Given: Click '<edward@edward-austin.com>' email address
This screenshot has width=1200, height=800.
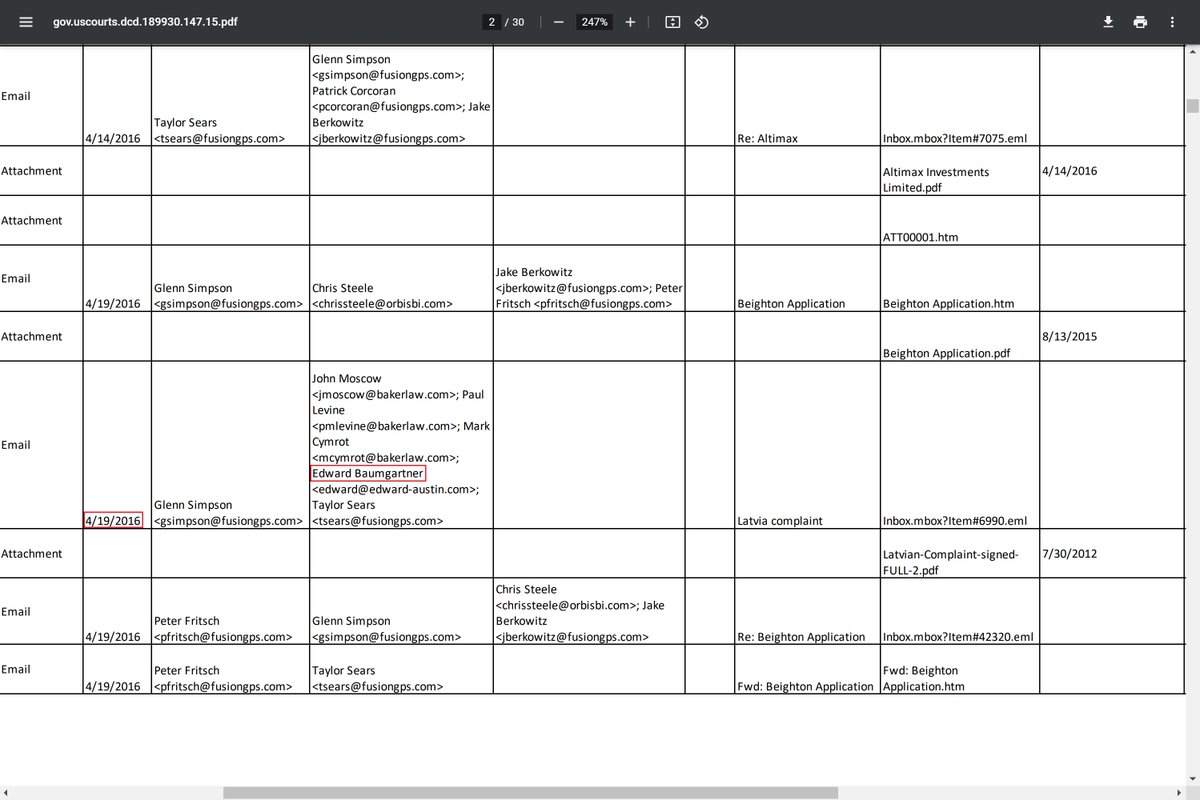Looking at the screenshot, I should pyautogui.click(x=395, y=489).
